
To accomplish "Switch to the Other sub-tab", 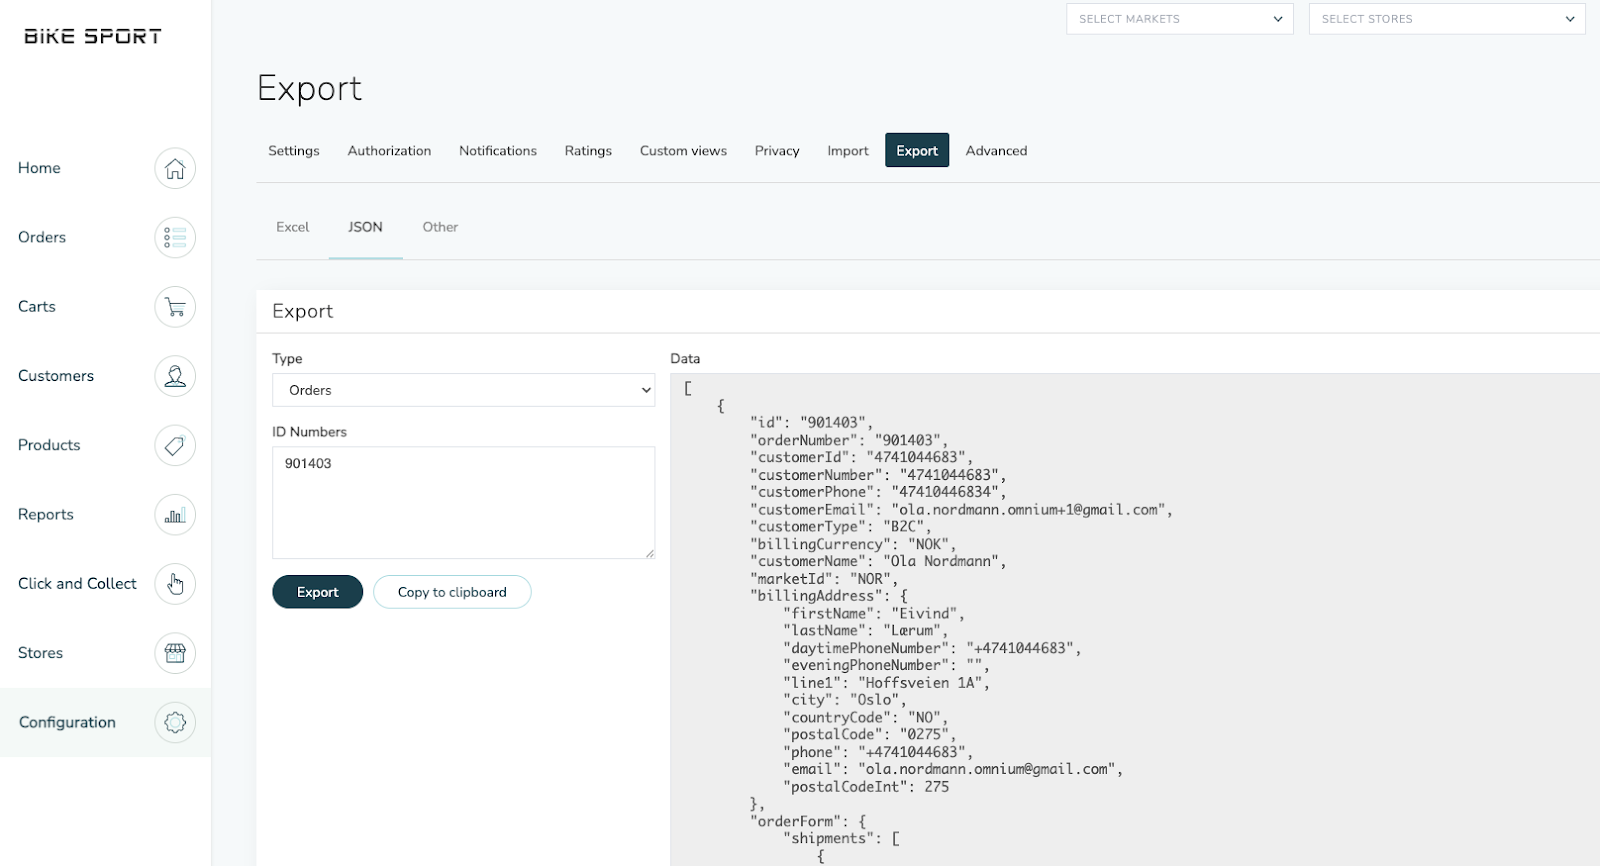I will coord(440,227).
